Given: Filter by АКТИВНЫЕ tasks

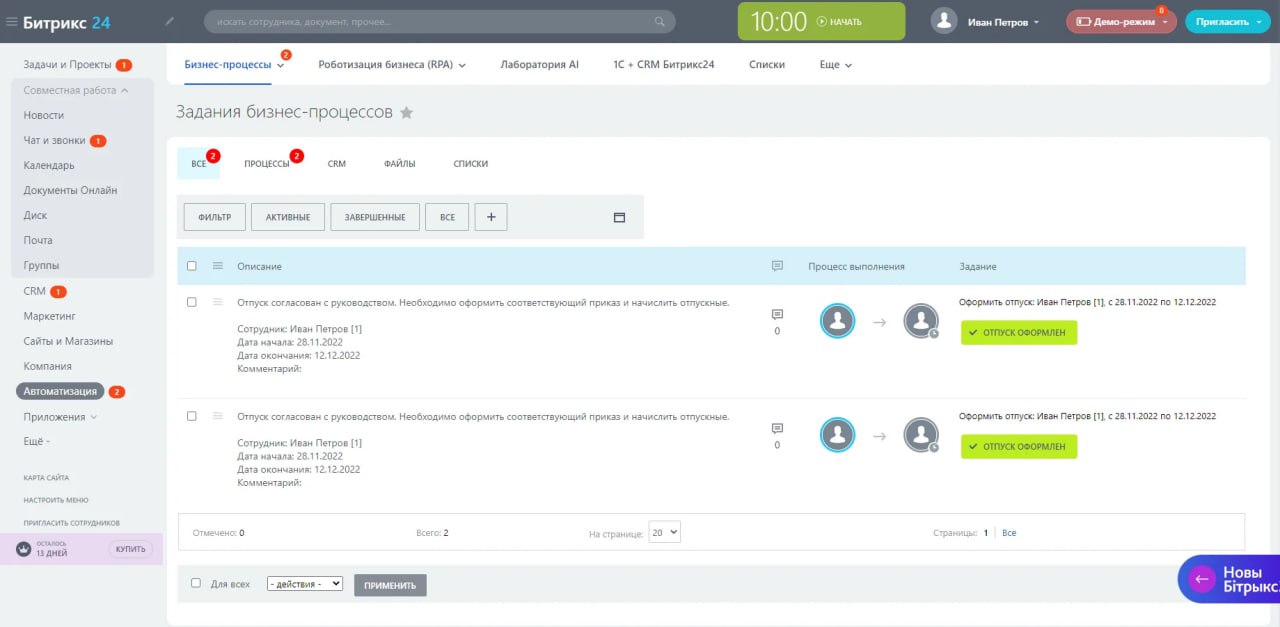Looking at the screenshot, I should click(x=288, y=217).
